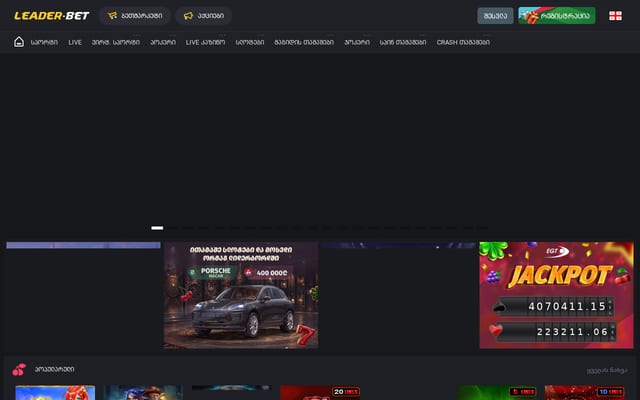Image resolution: width=640 pixels, height=400 pixels.
Task: Open the slot thumbnail with 10 lines badge
Action: point(584,393)
